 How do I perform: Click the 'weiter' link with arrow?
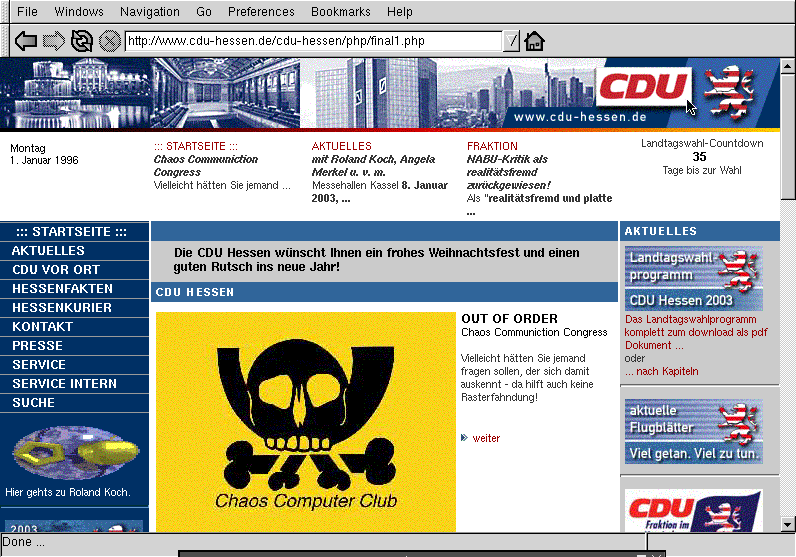[x=486, y=438]
